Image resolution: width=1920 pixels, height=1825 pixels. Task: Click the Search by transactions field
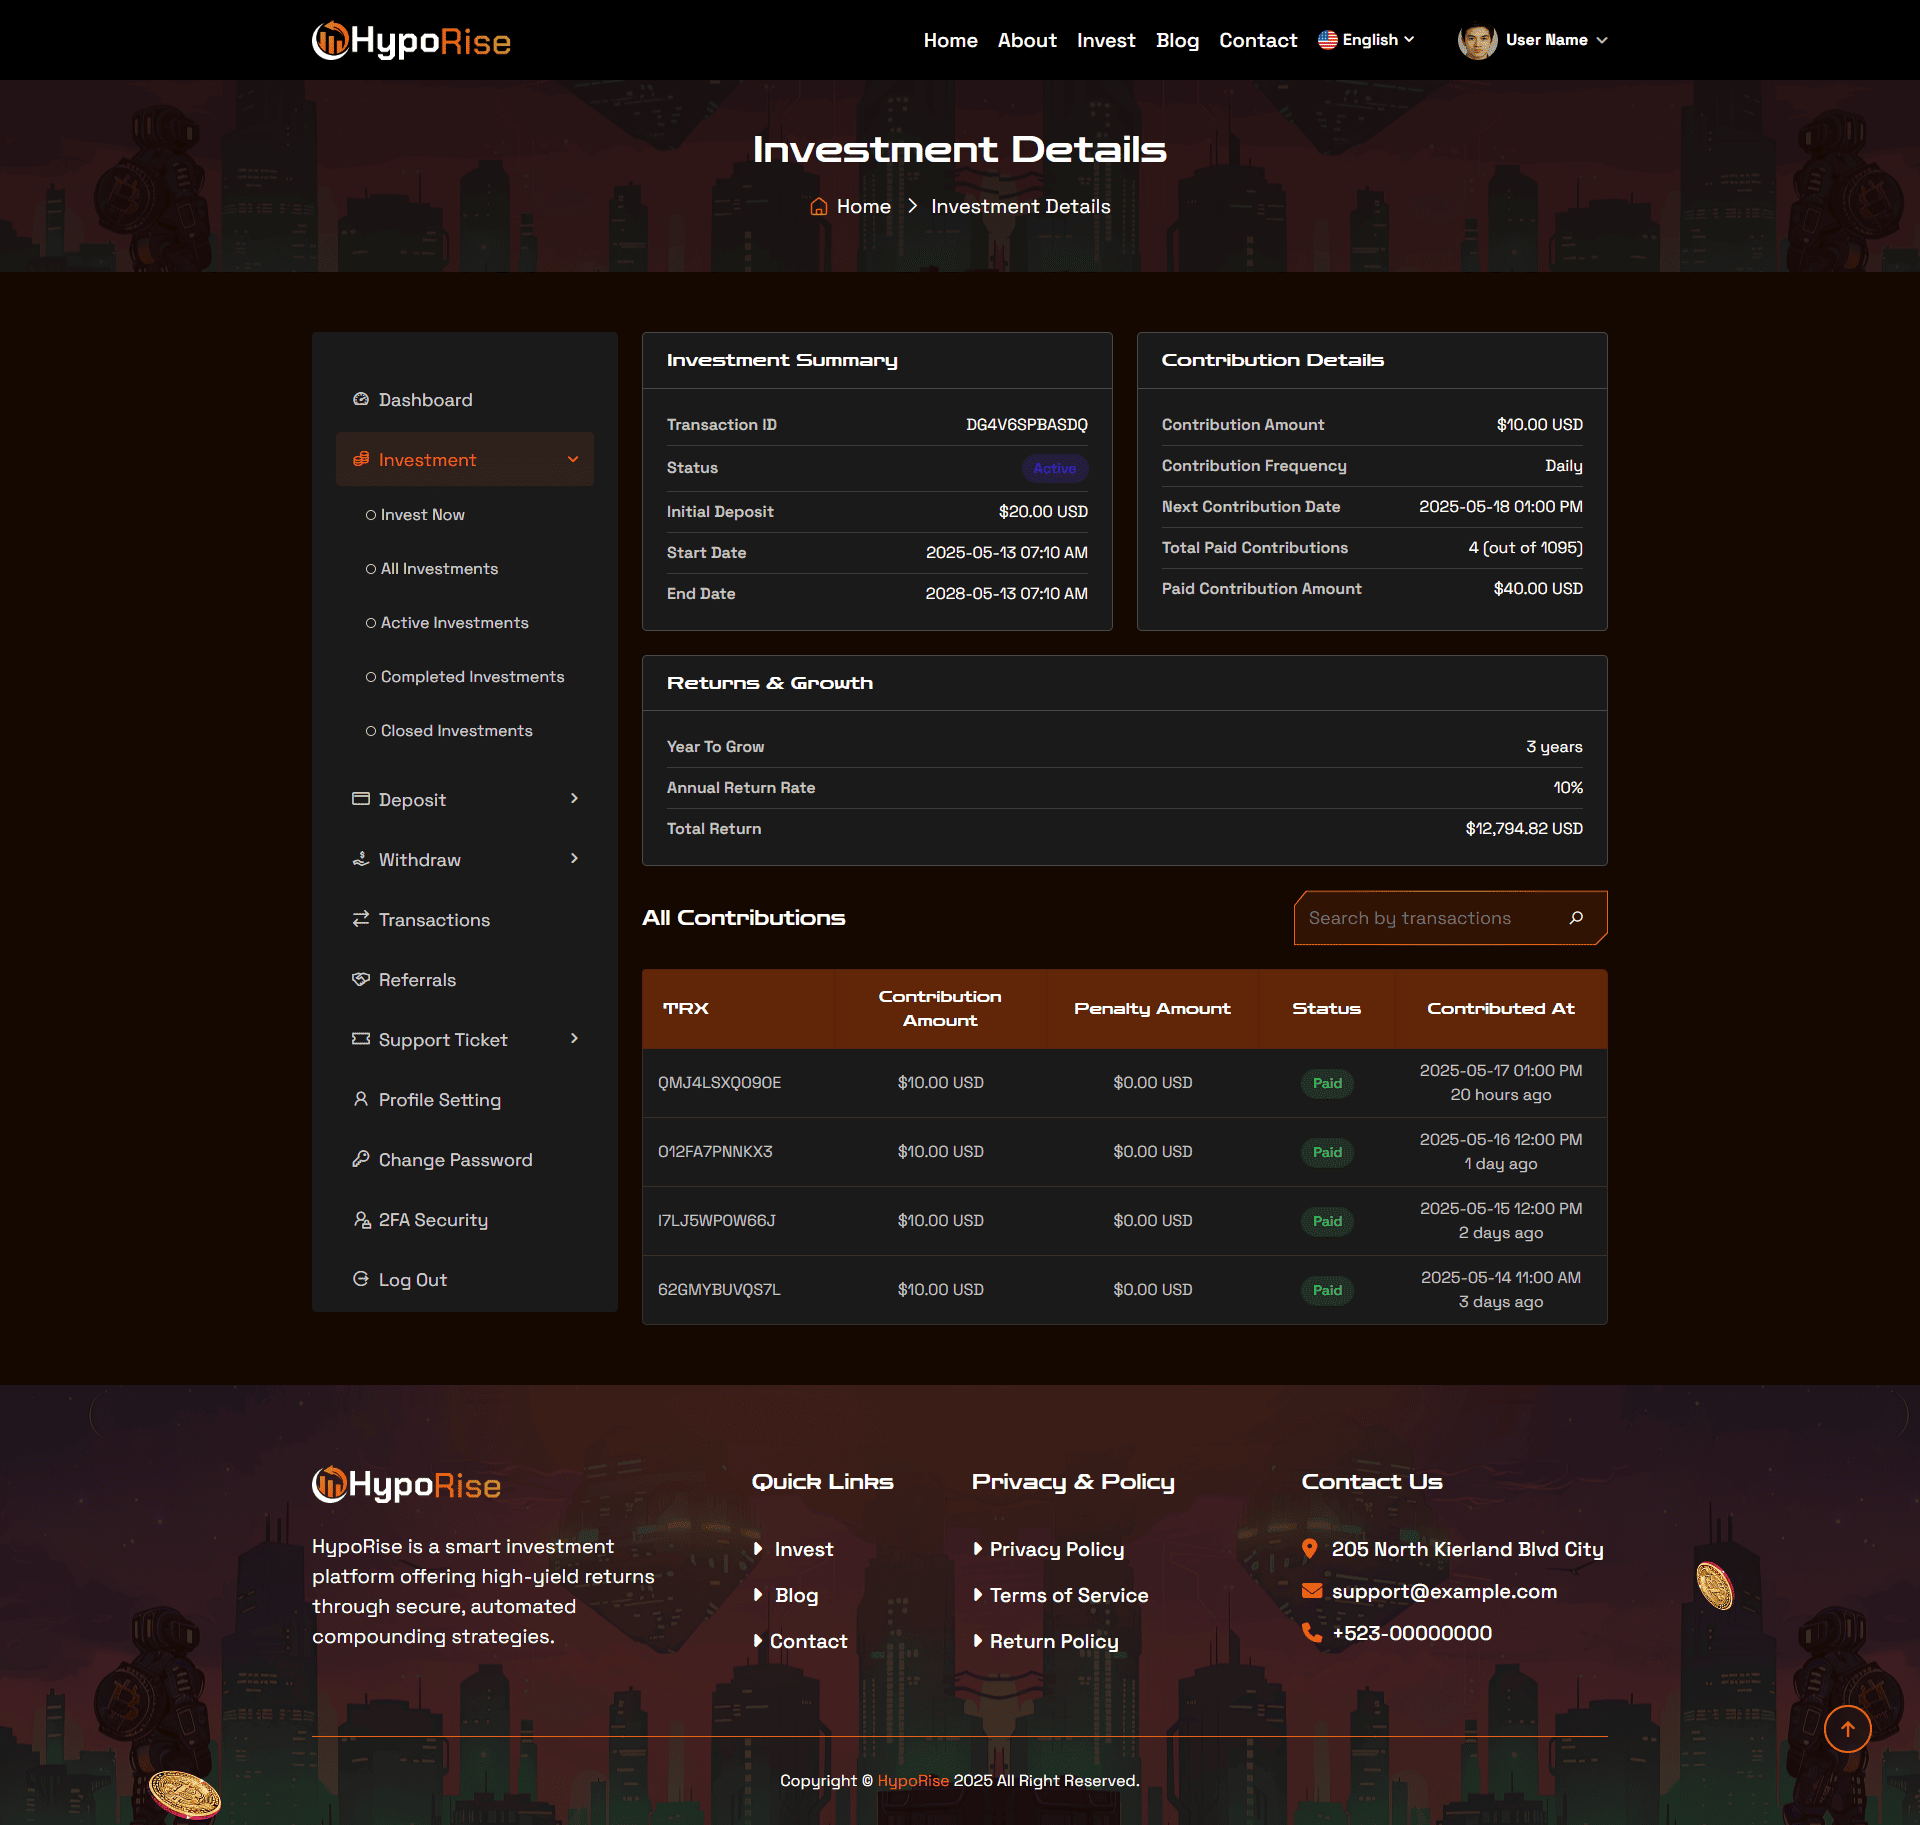tap(1450, 918)
